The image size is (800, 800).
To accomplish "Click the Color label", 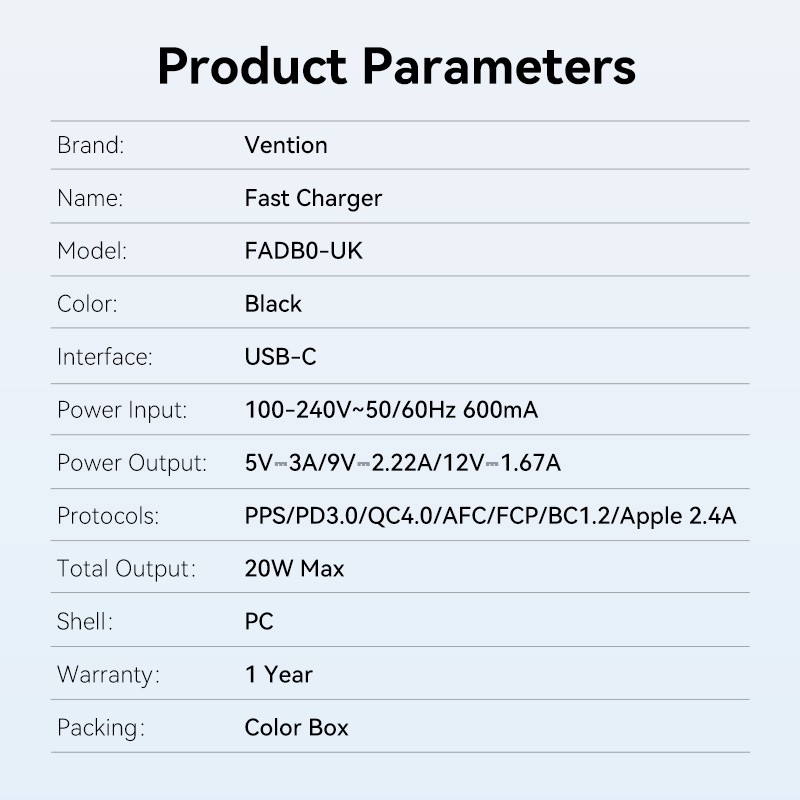I will tap(88, 304).
